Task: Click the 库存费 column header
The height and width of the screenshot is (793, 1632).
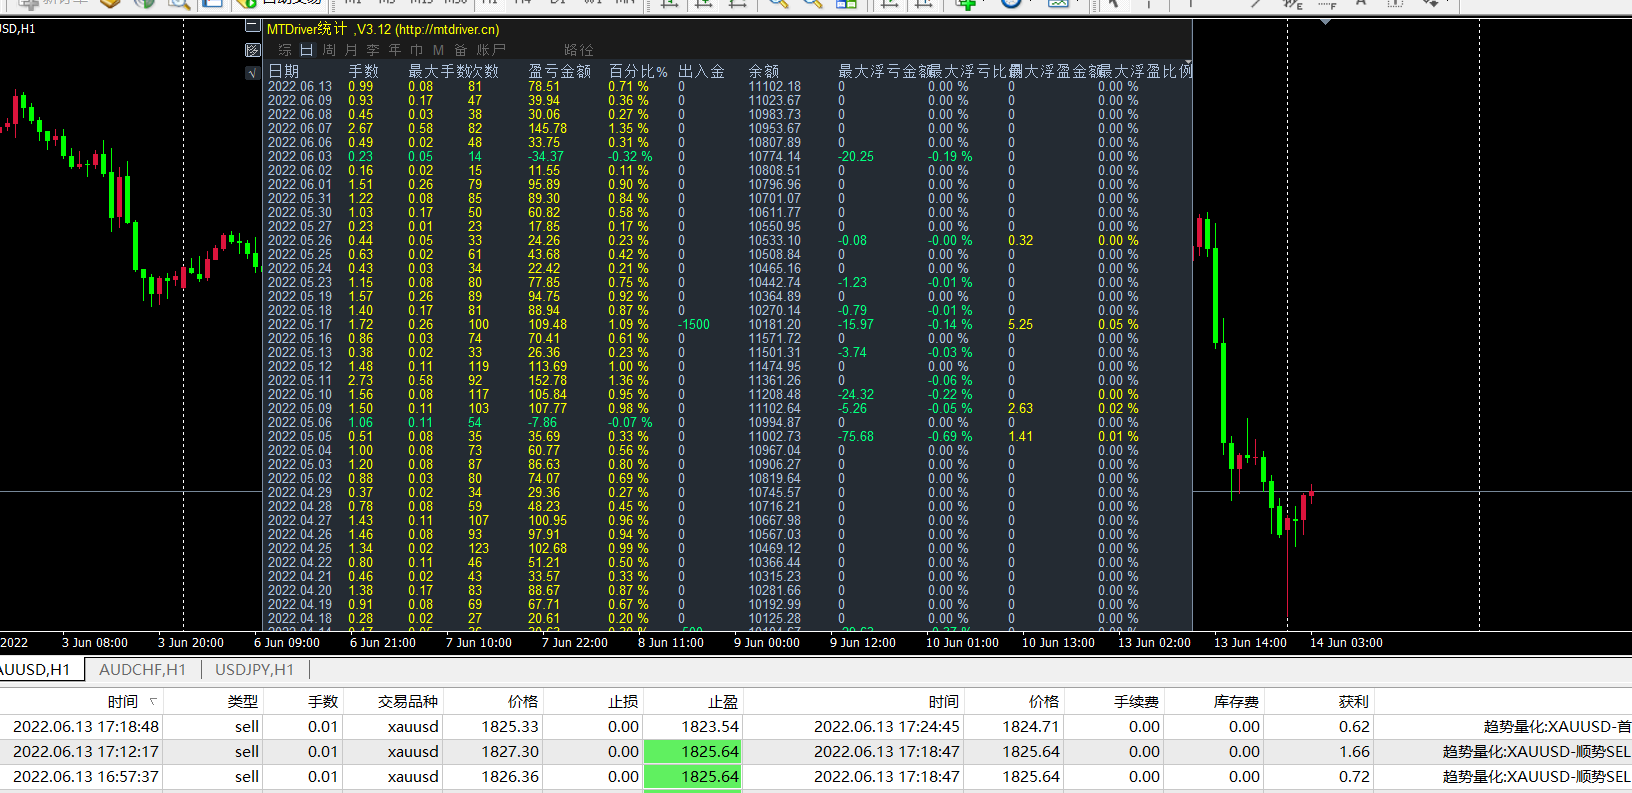Action: coord(1237,702)
